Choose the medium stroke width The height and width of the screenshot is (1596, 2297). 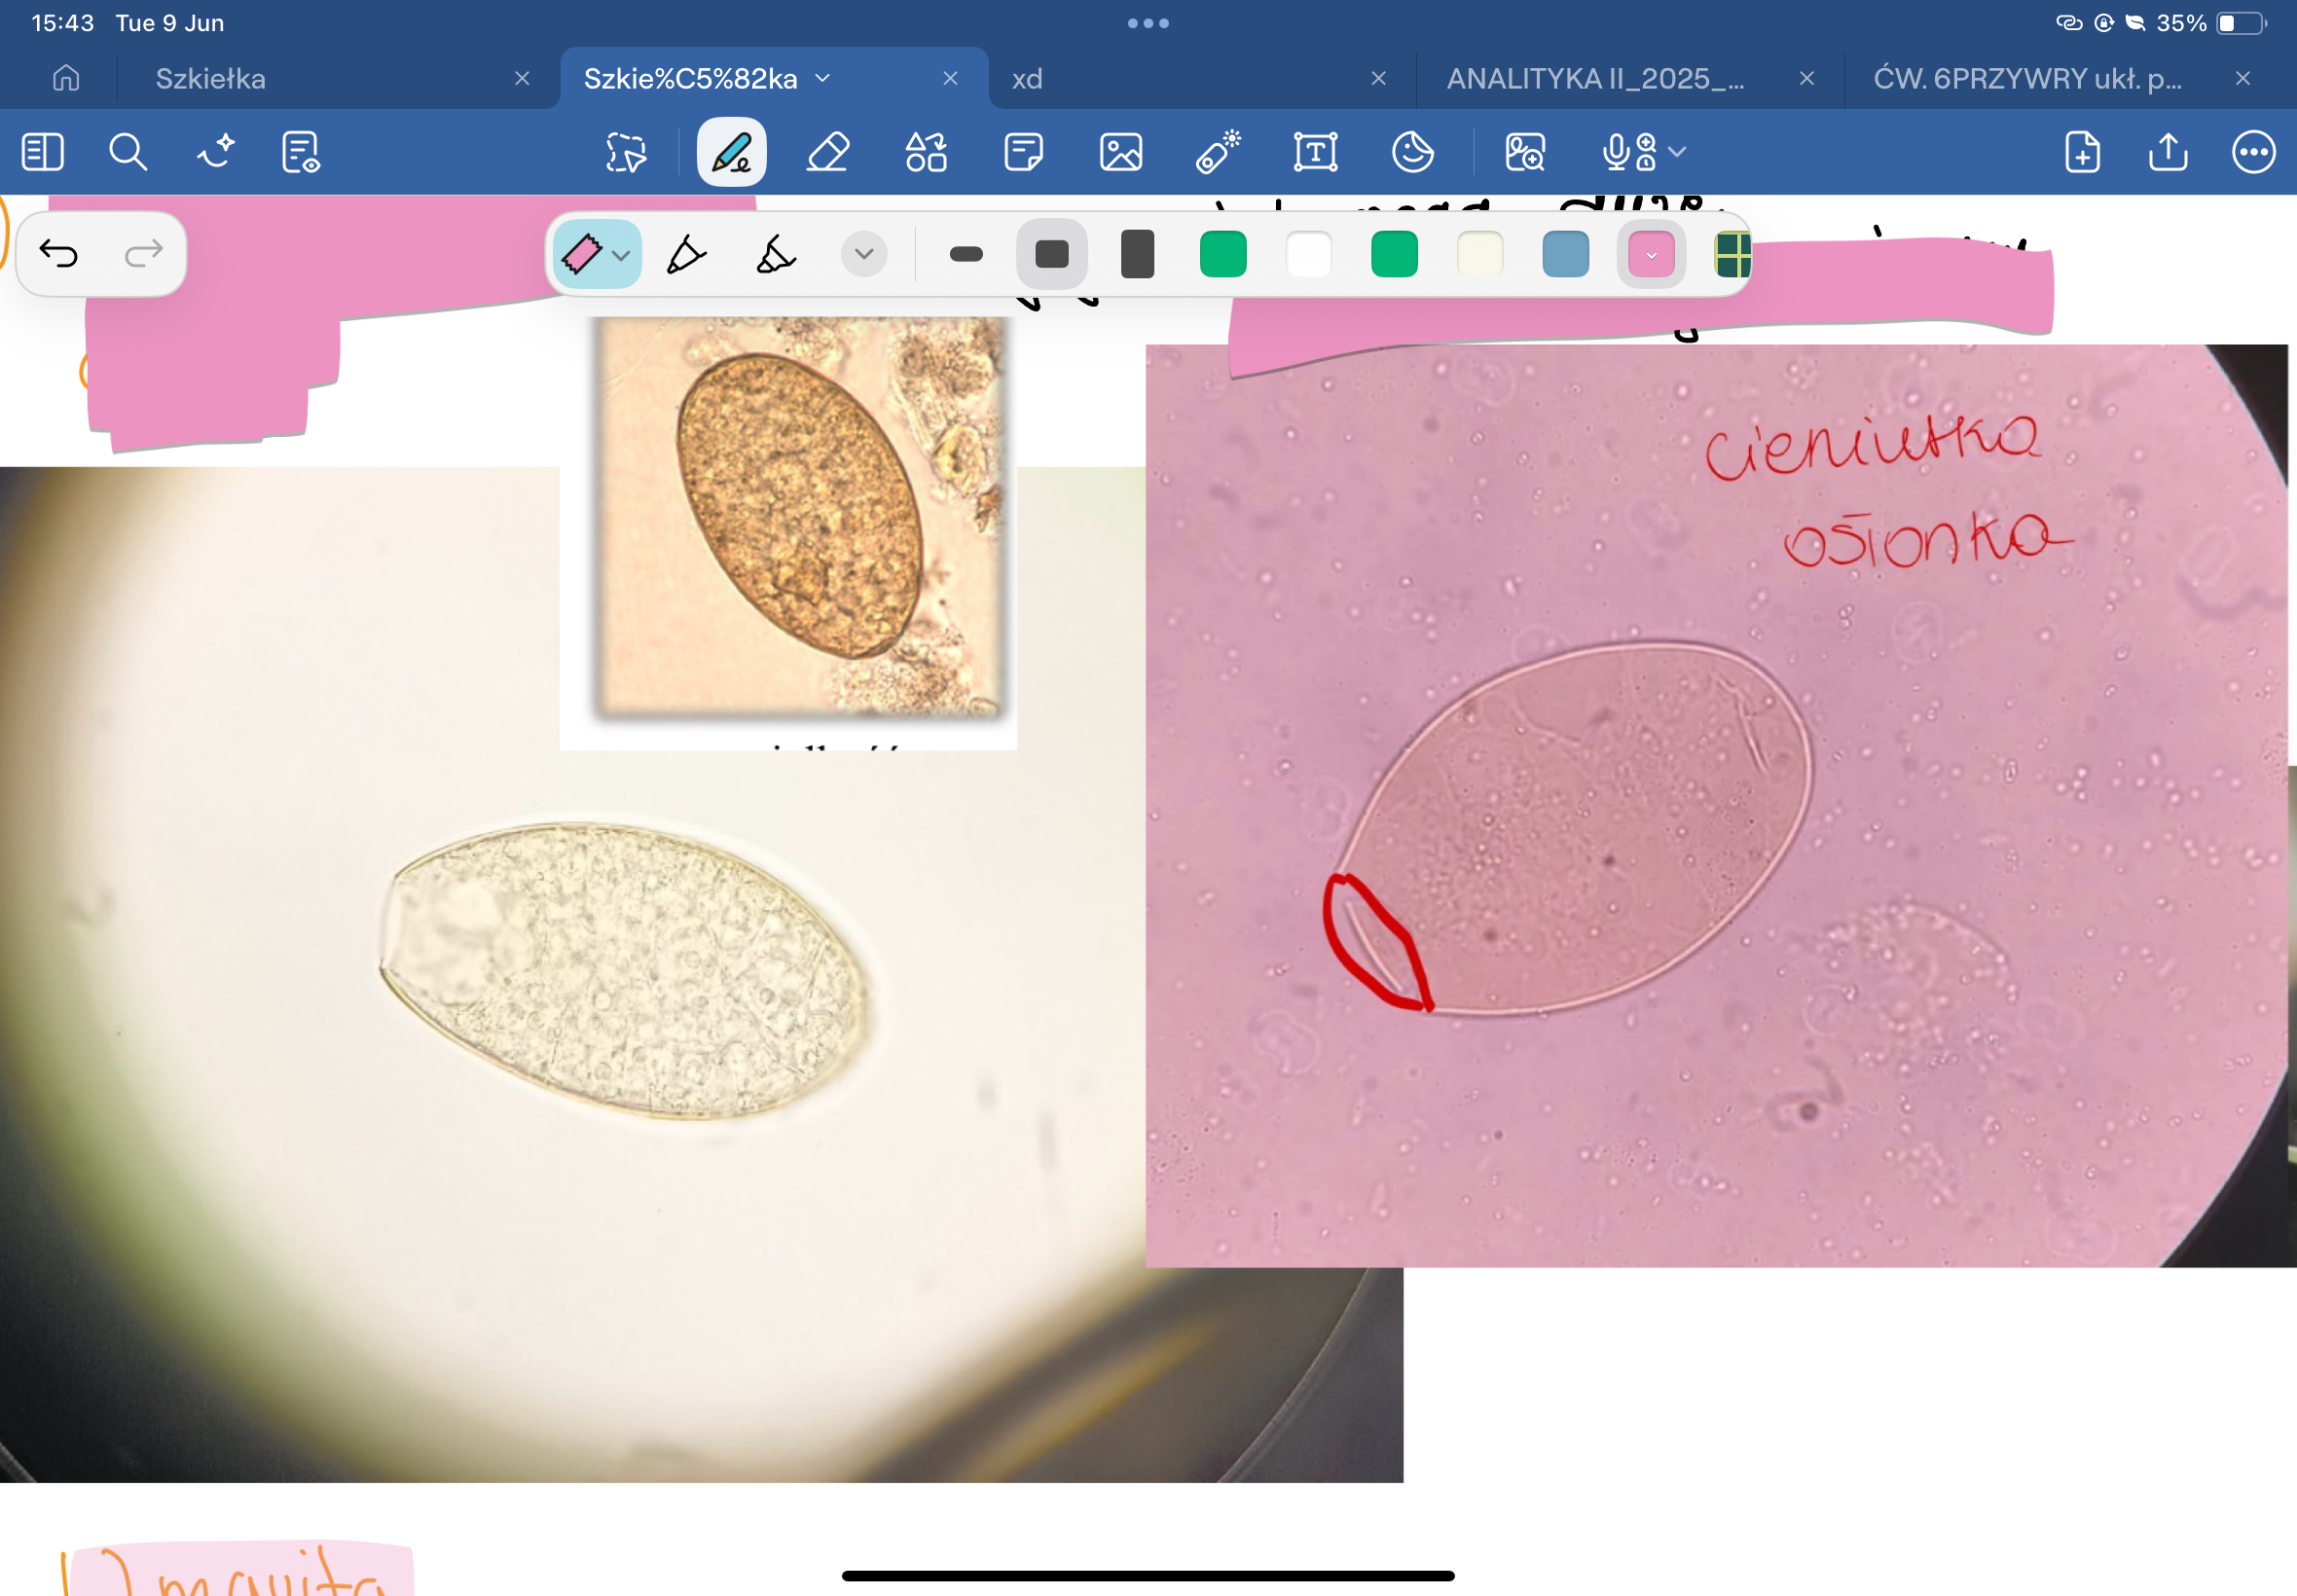point(1052,254)
